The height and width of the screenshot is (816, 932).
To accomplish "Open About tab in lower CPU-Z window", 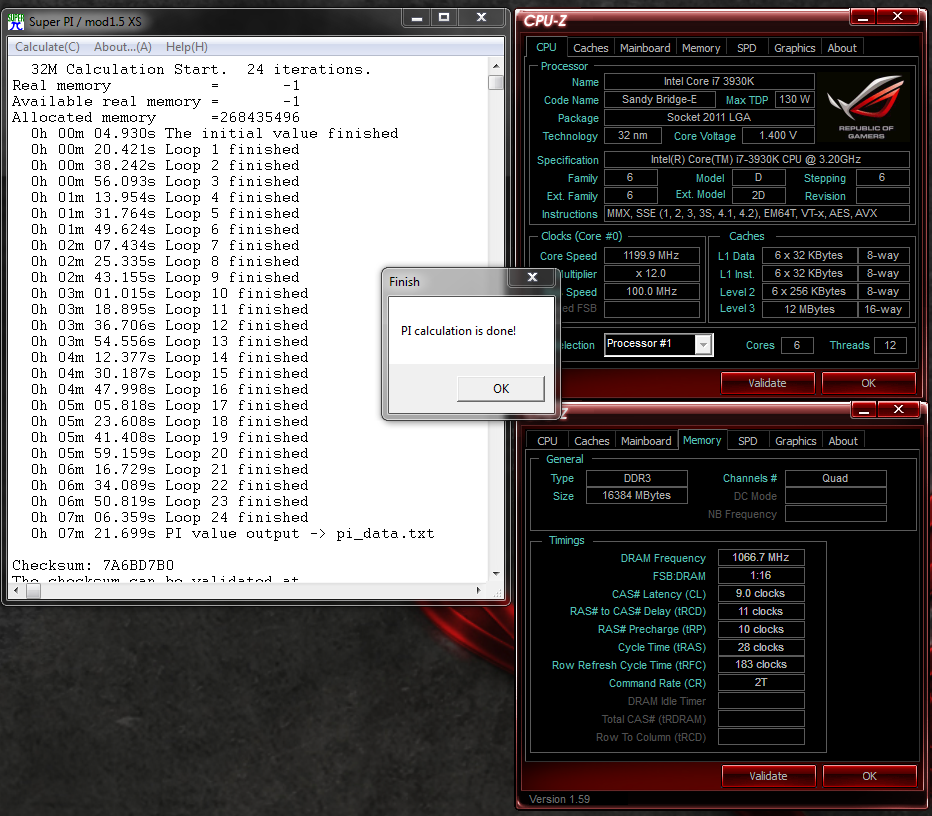I will tap(843, 441).
